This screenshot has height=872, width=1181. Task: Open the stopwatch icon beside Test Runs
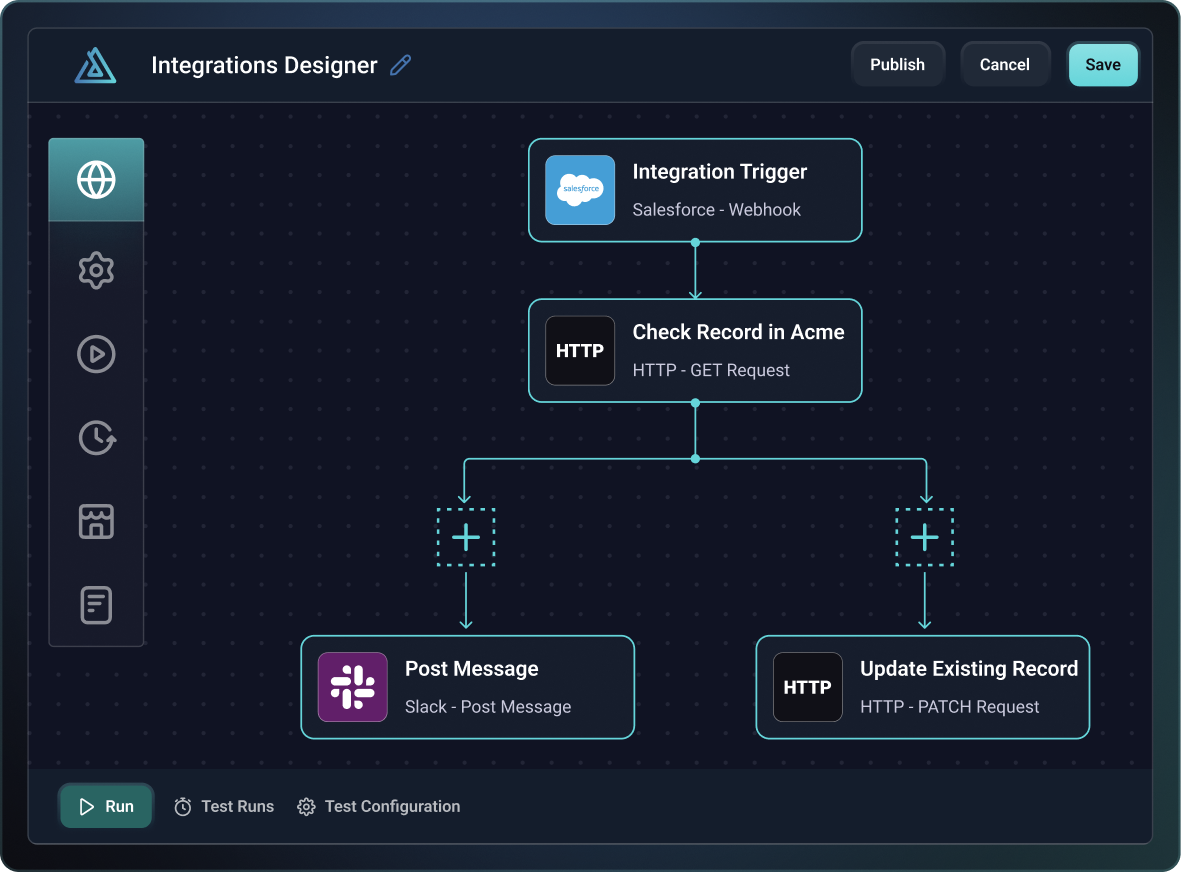181,806
